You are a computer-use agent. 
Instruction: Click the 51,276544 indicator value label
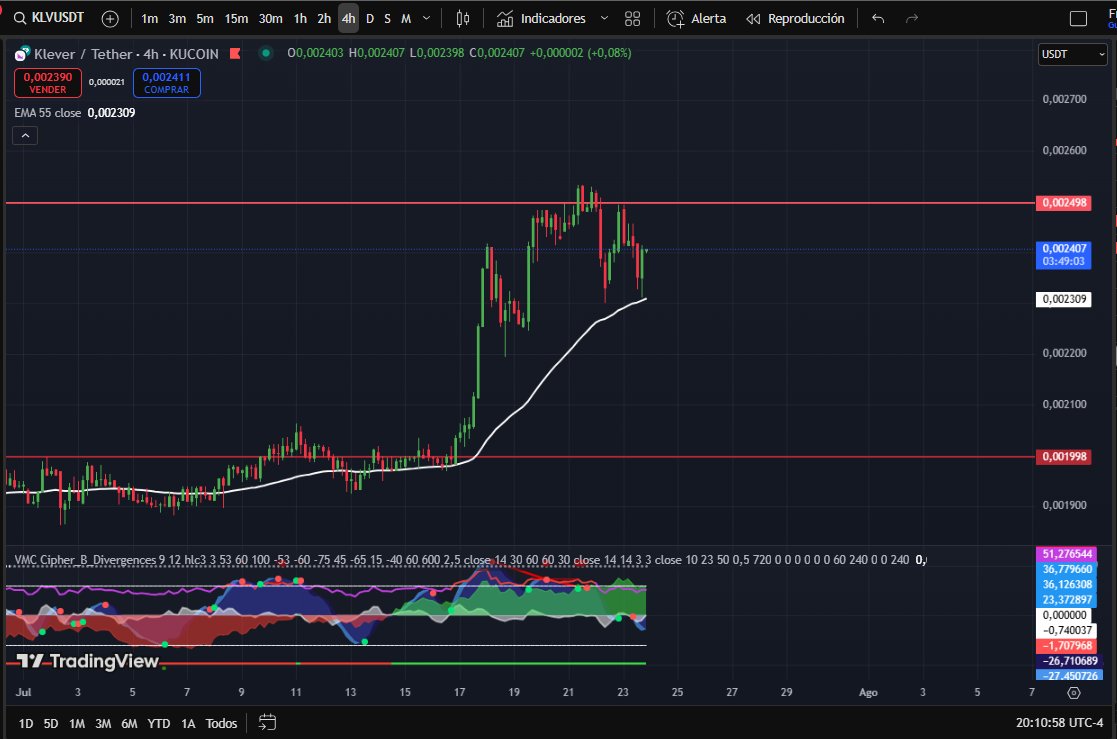click(x=1066, y=554)
